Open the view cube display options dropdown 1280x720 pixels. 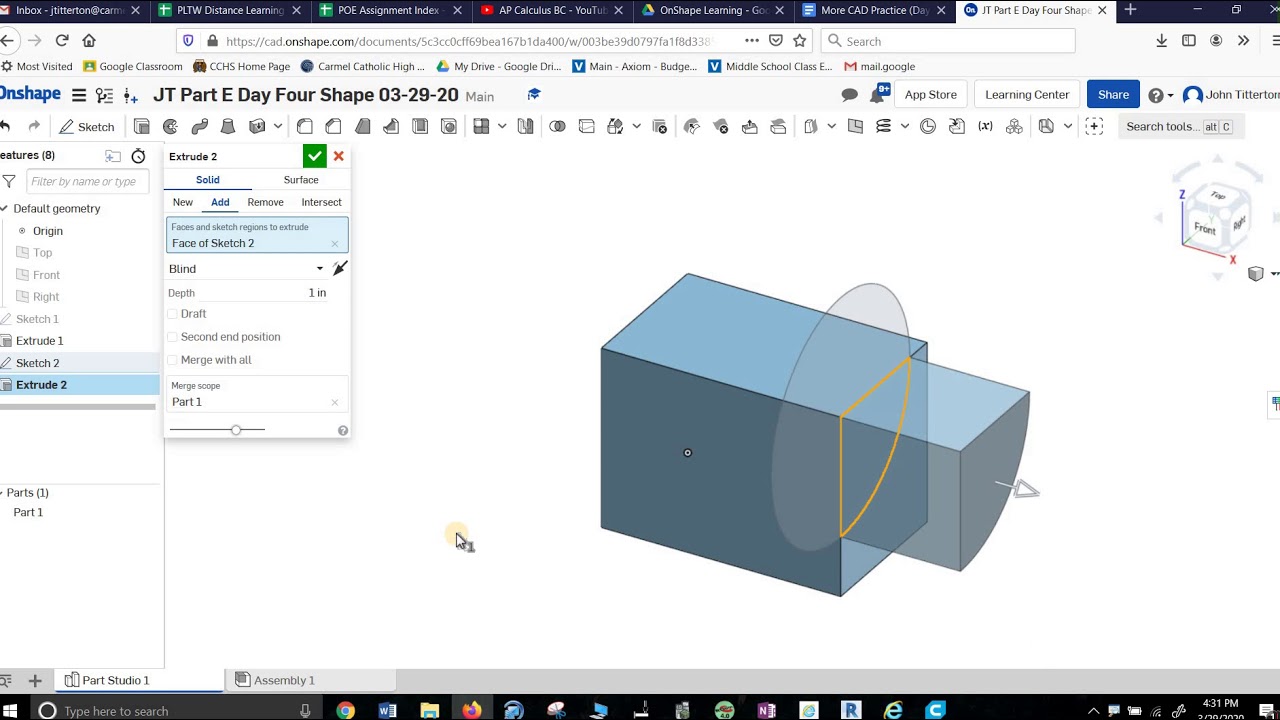(x=1263, y=274)
